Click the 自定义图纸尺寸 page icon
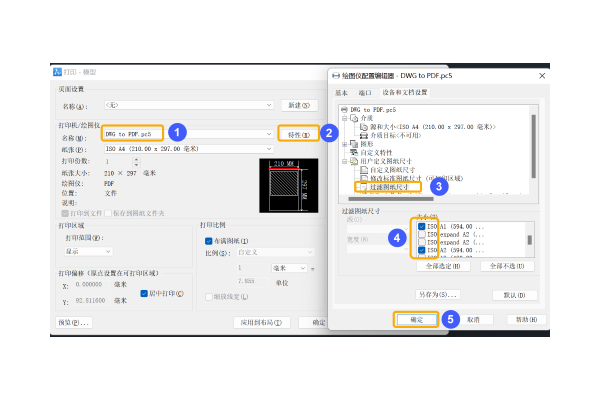The width and height of the screenshot is (600, 400). click(x=364, y=170)
